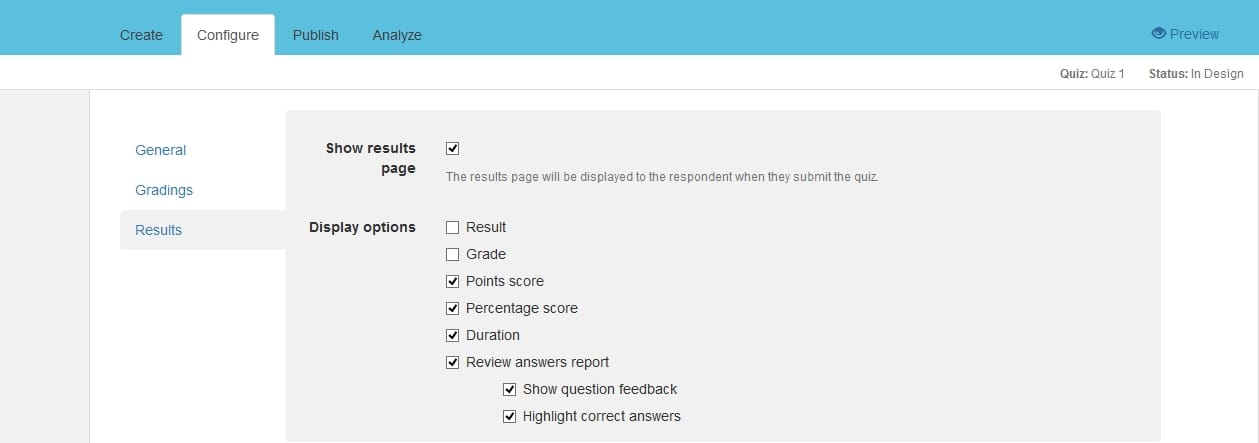Open the Analyze tab

pos(397,35)
